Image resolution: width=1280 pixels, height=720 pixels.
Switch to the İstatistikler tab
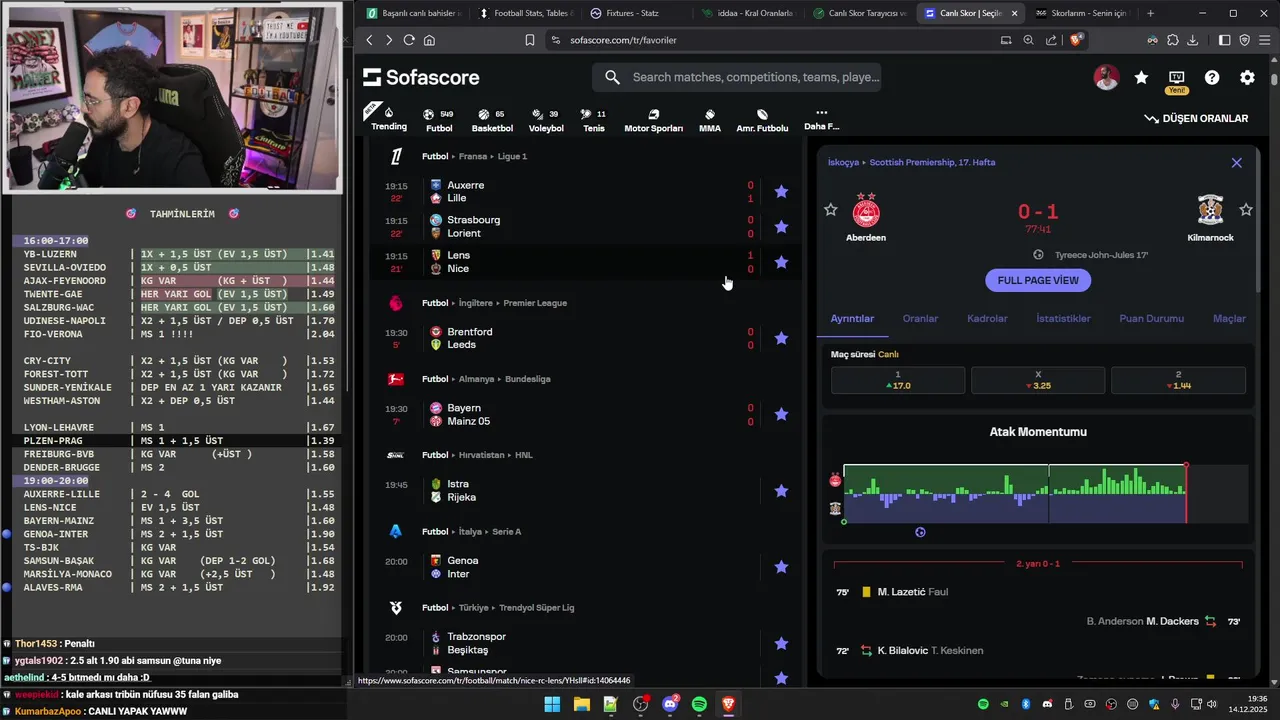[x=1063, y=318]
